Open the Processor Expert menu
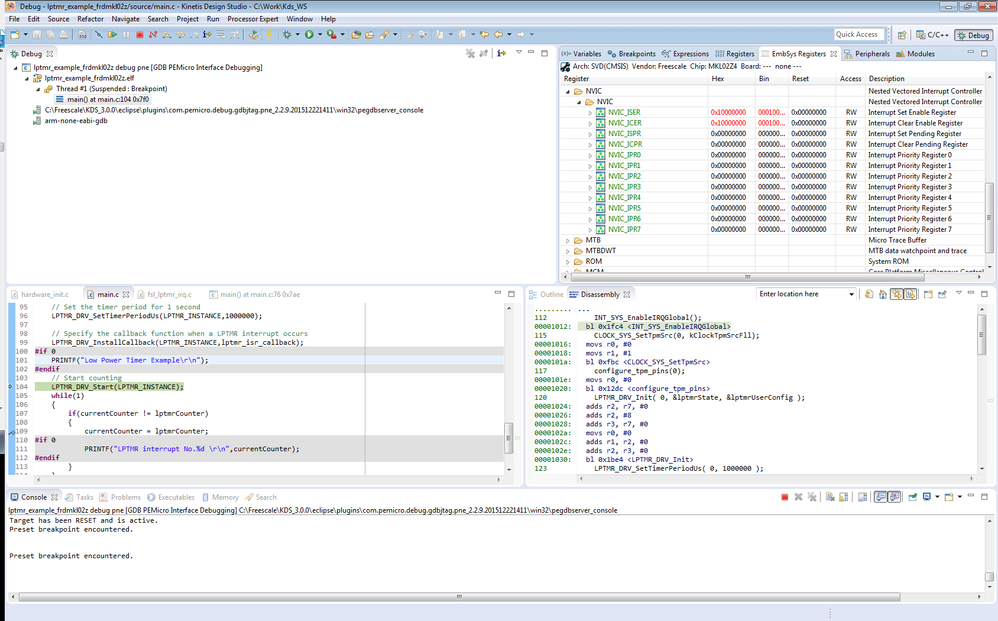This screenshot has height=621, width=998. pyautogui.click(x=254, y=19)
